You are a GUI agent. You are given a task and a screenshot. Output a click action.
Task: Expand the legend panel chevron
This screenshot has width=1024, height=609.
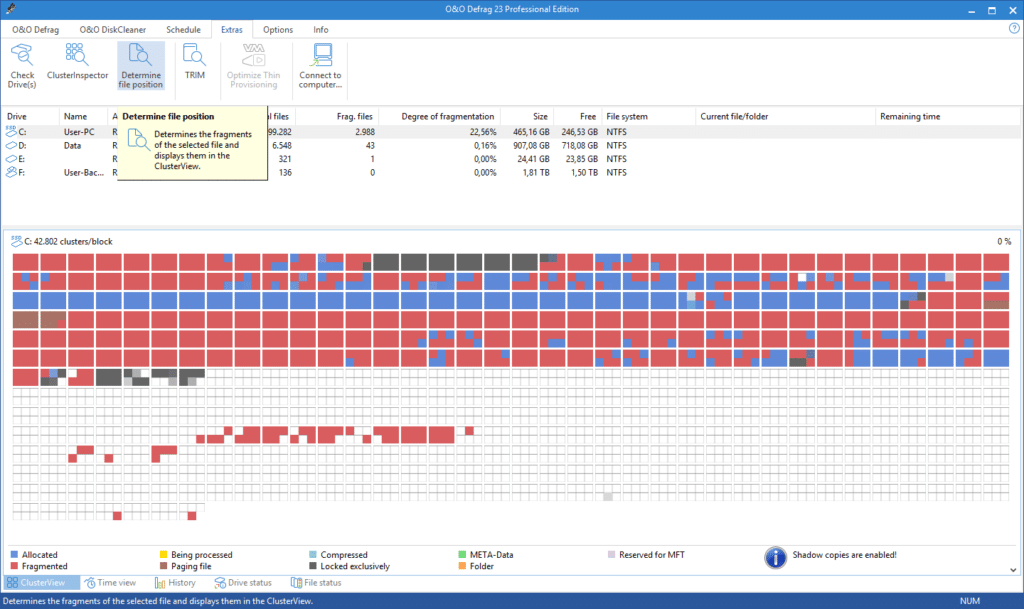[x=1013, y=570]
